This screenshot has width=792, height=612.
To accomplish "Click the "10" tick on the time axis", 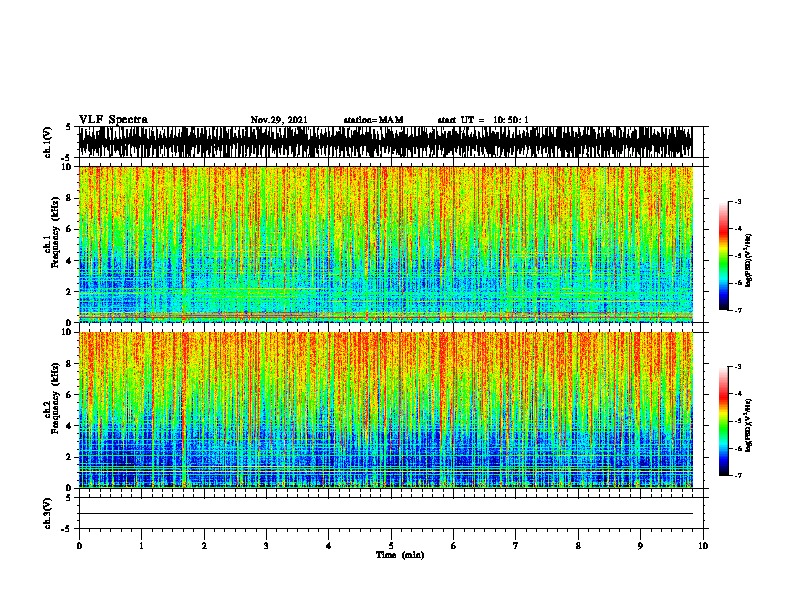I will [x=703, y=546].
